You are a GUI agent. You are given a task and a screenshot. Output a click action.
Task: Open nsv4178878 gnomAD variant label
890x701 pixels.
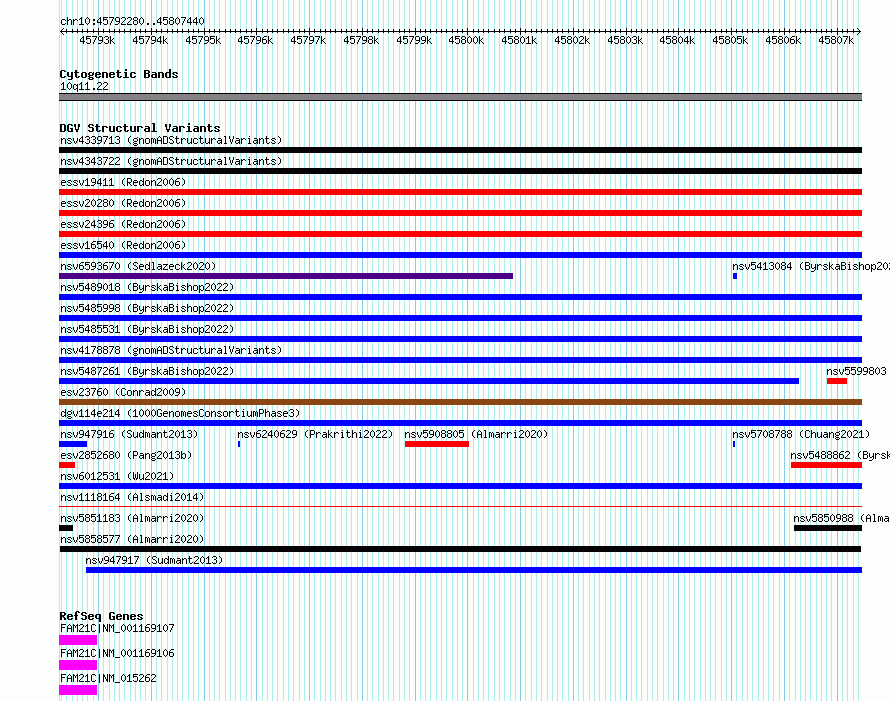[x=171, y=350]
